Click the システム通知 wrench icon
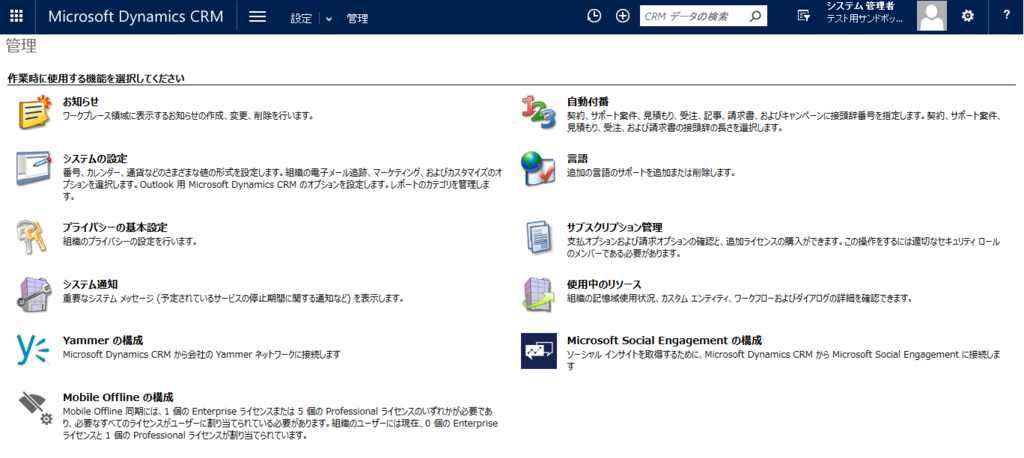Screen dimensions: 1024x458 coord(33,293)
